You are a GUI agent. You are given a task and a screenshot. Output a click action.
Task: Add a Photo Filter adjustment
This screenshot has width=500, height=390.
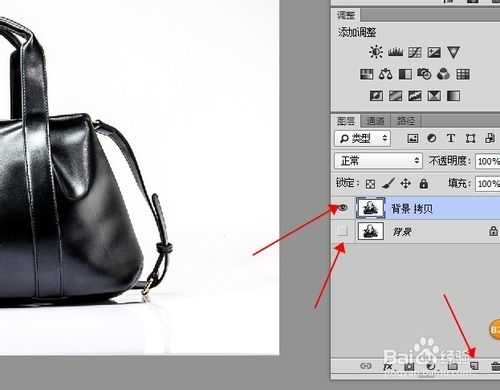tap(424, 74)
